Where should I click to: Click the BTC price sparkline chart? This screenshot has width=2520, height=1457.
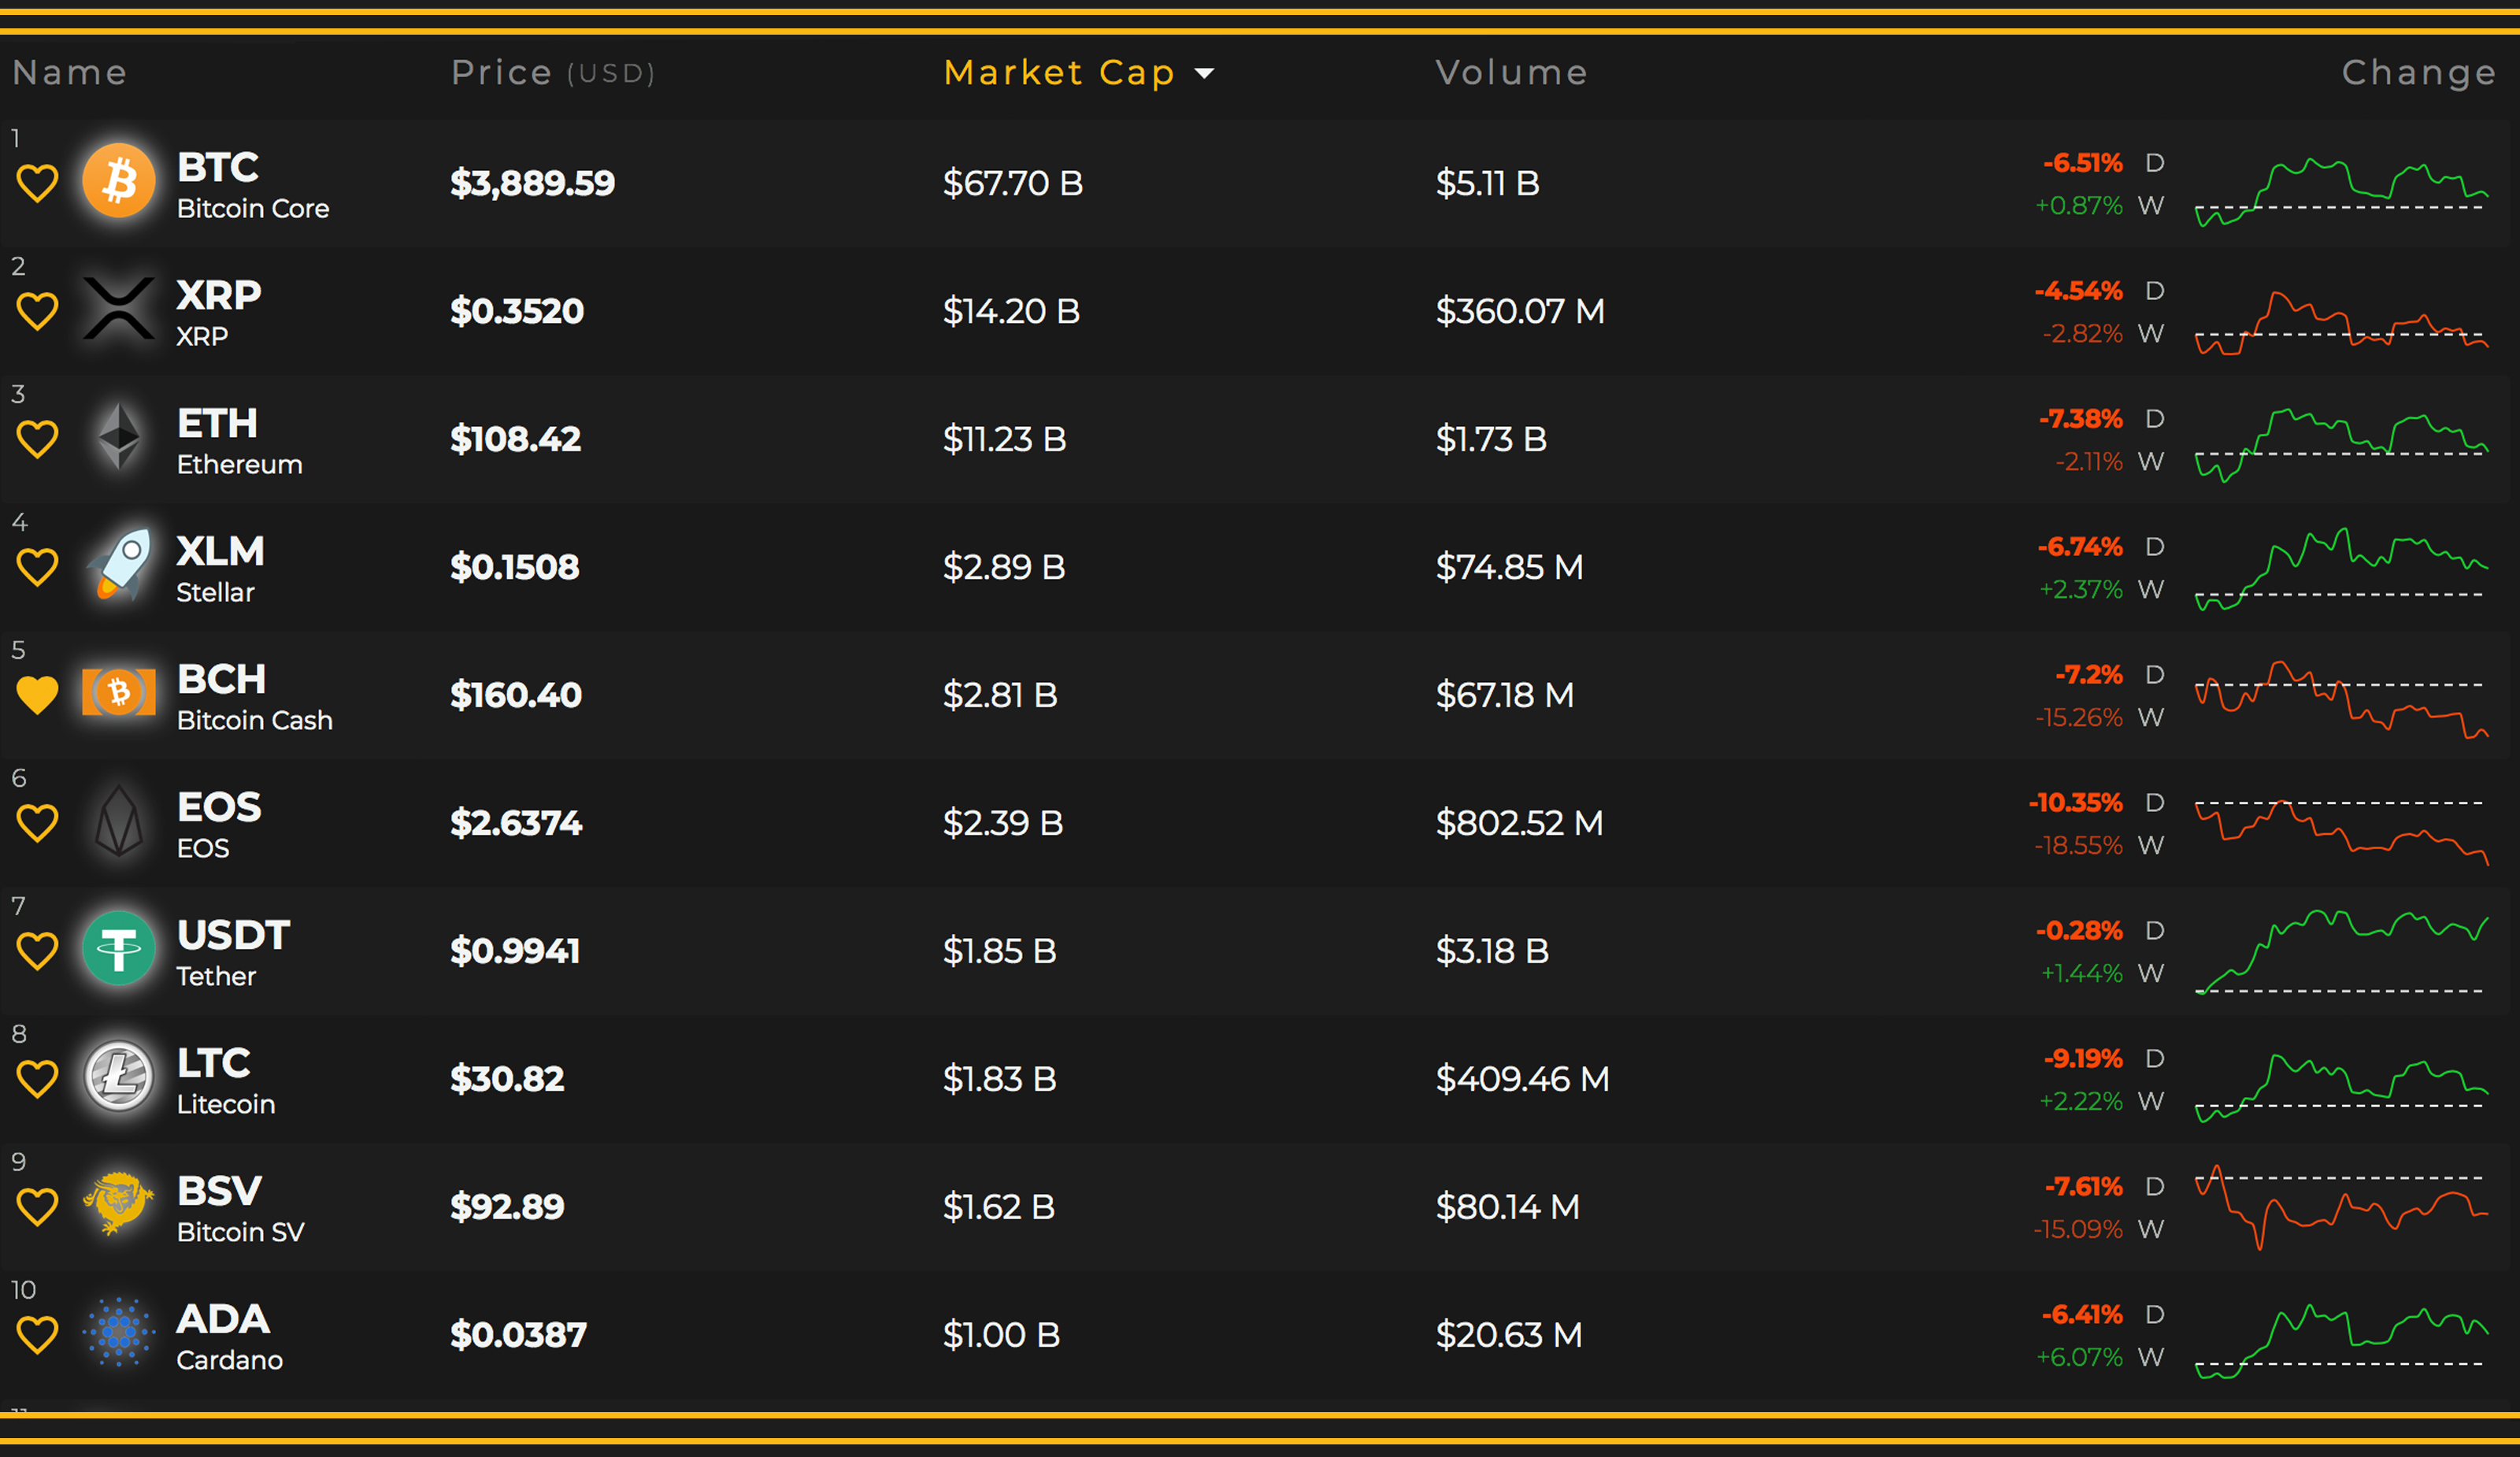coord(2340,190)
